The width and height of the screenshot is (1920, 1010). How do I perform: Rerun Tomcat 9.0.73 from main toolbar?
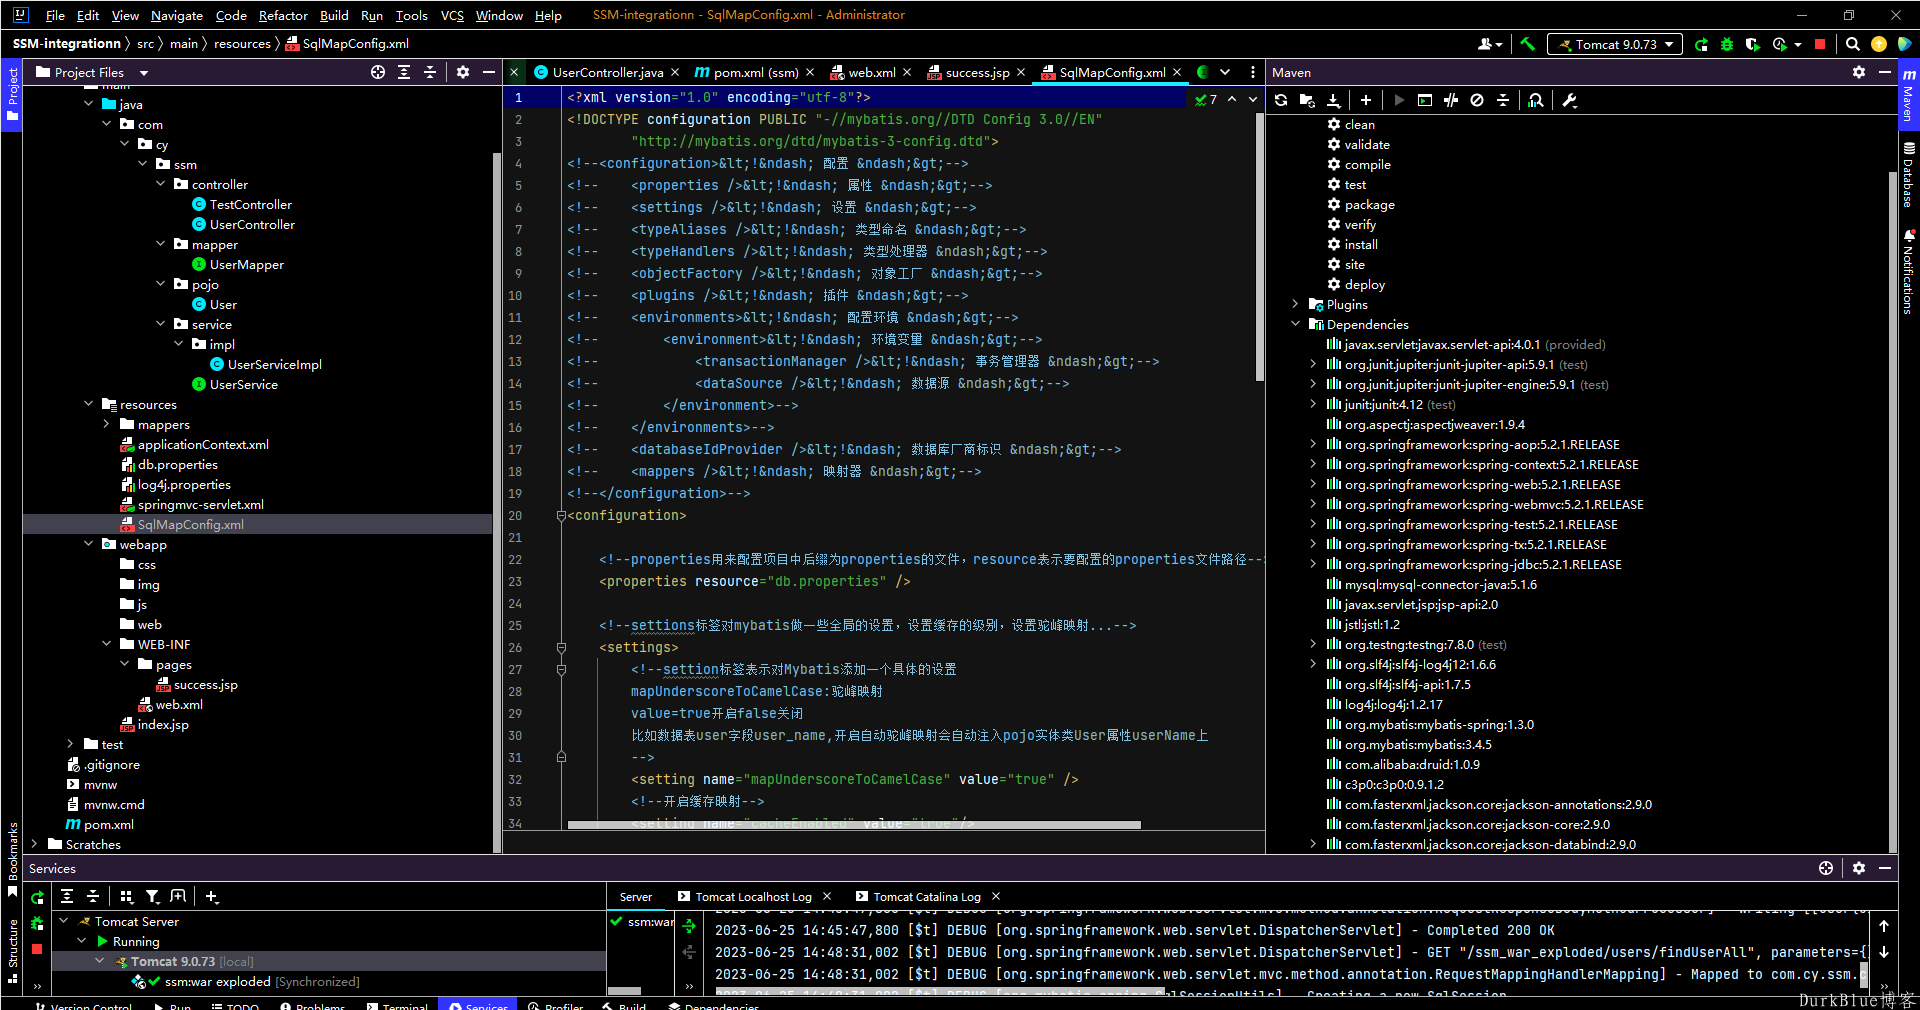point(1701,44)
